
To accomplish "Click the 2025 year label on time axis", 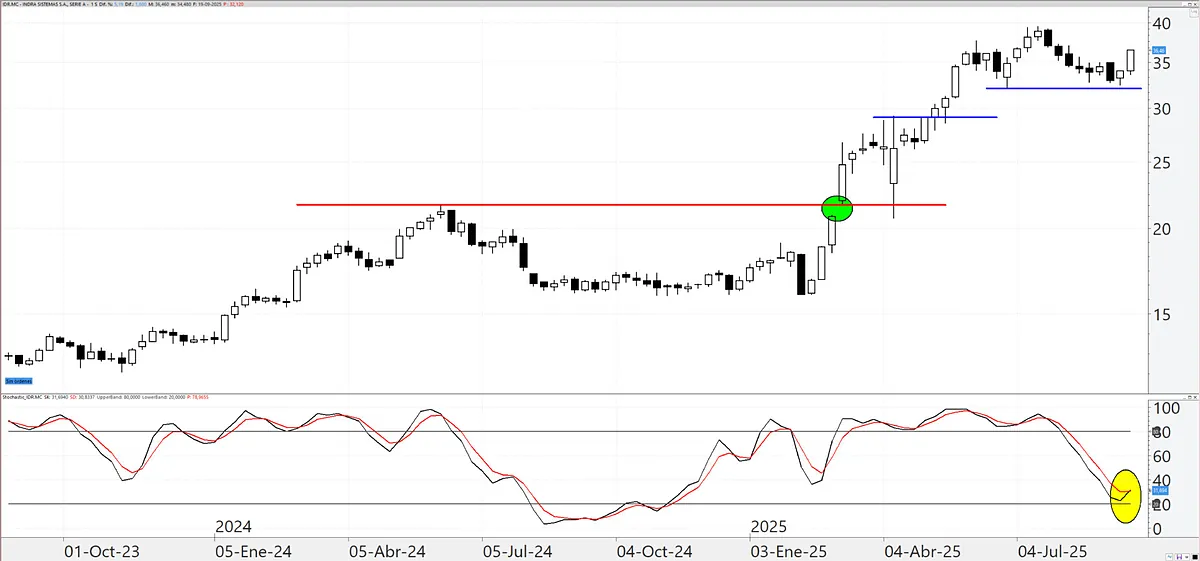I will click(x=771, y=526).
